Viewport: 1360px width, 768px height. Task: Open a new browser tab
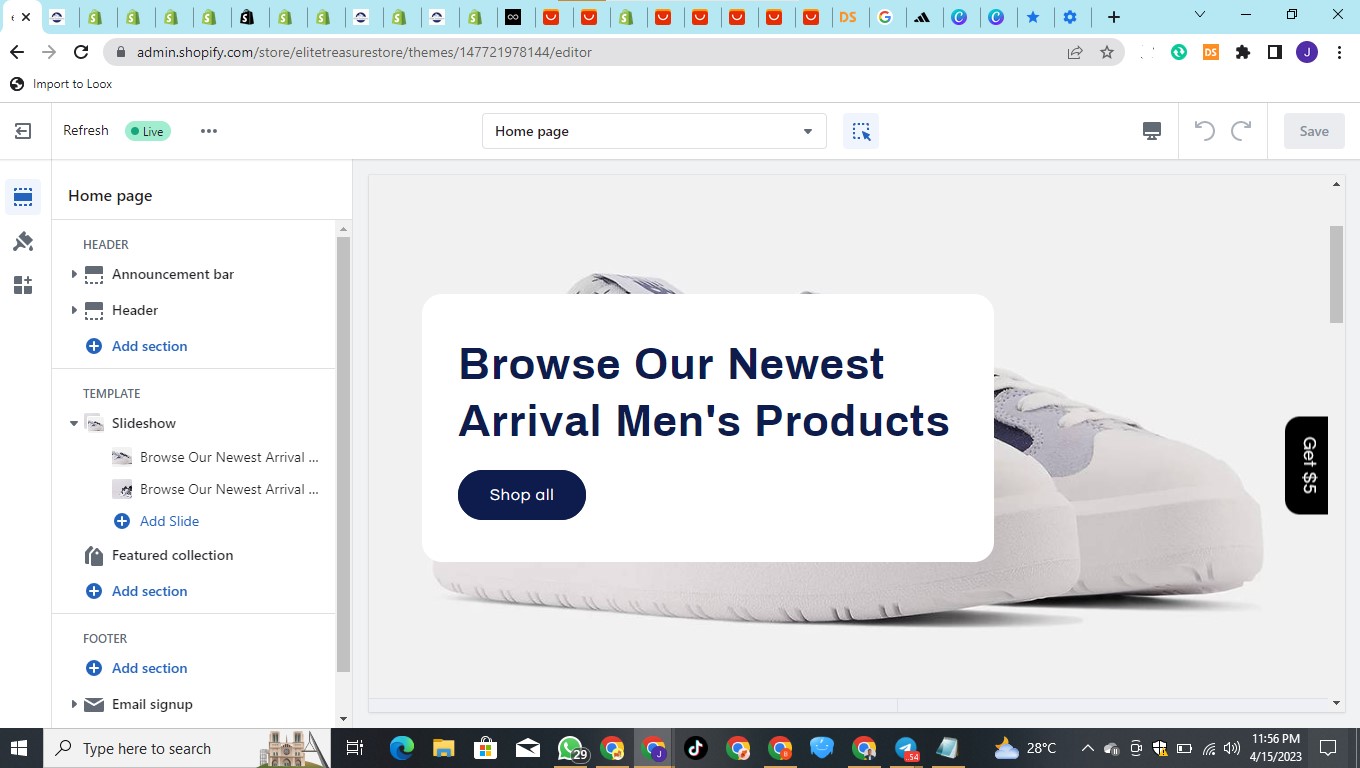[x=1114, y=17]
